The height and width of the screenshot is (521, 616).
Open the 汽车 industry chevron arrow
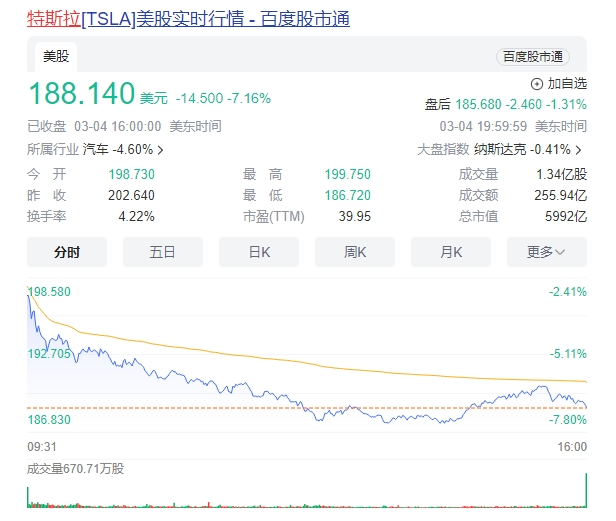pos(160,150)
